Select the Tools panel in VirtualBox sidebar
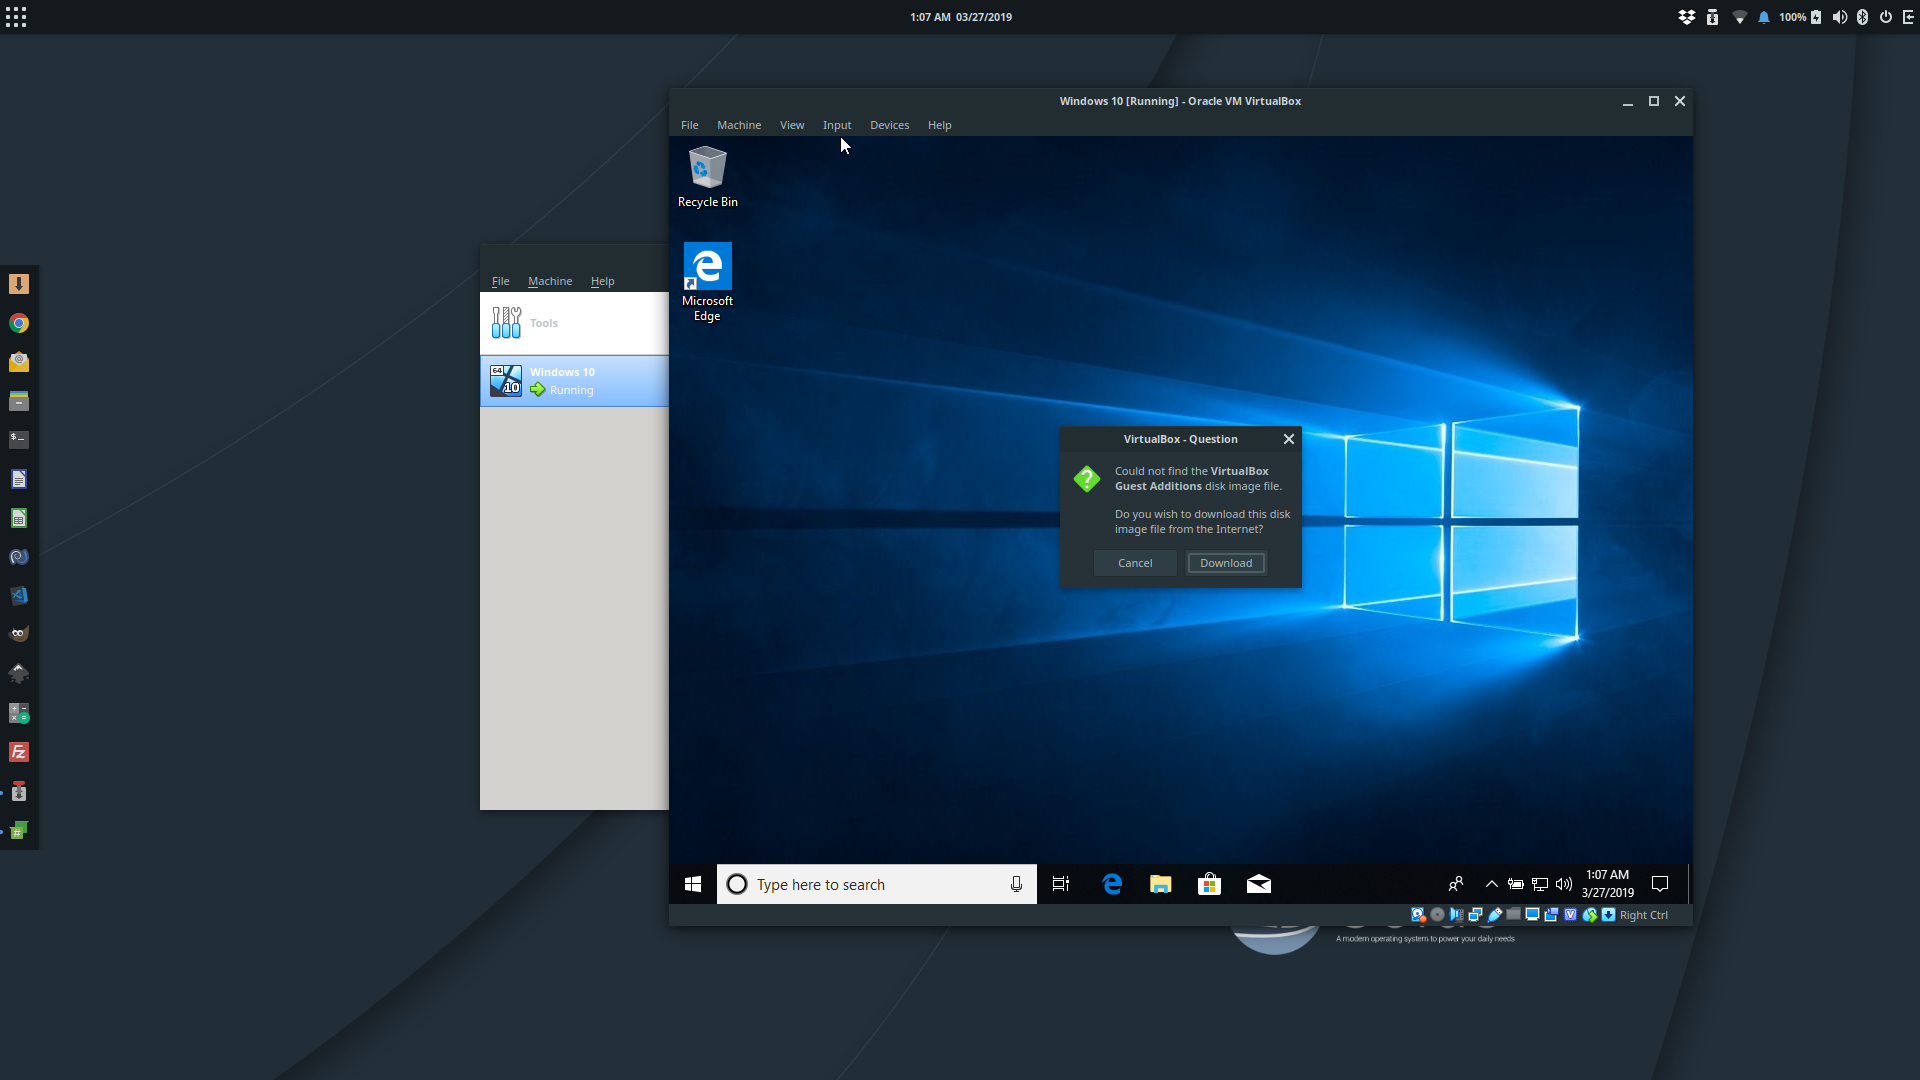The height and width of the screenshot is (1080, 1920). pos(572,323)
